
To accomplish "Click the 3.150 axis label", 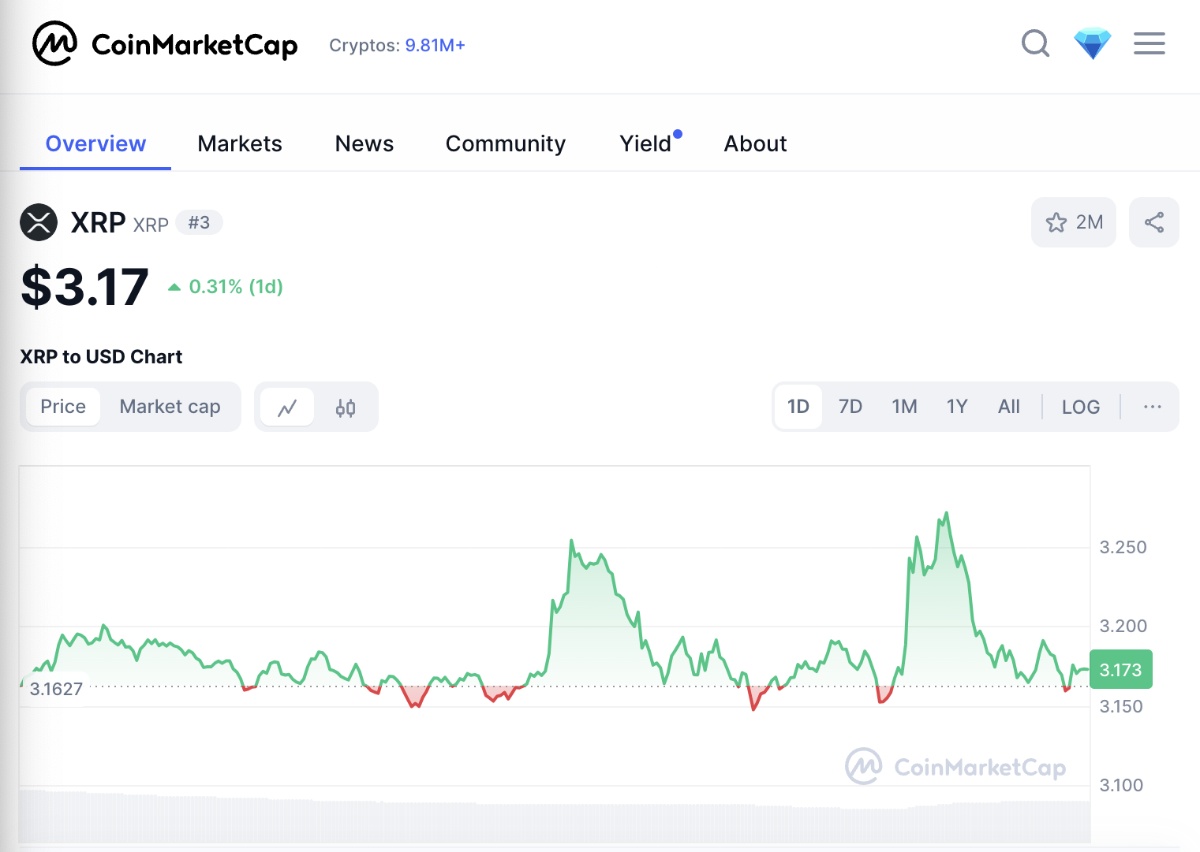I will pos(1123,706).
